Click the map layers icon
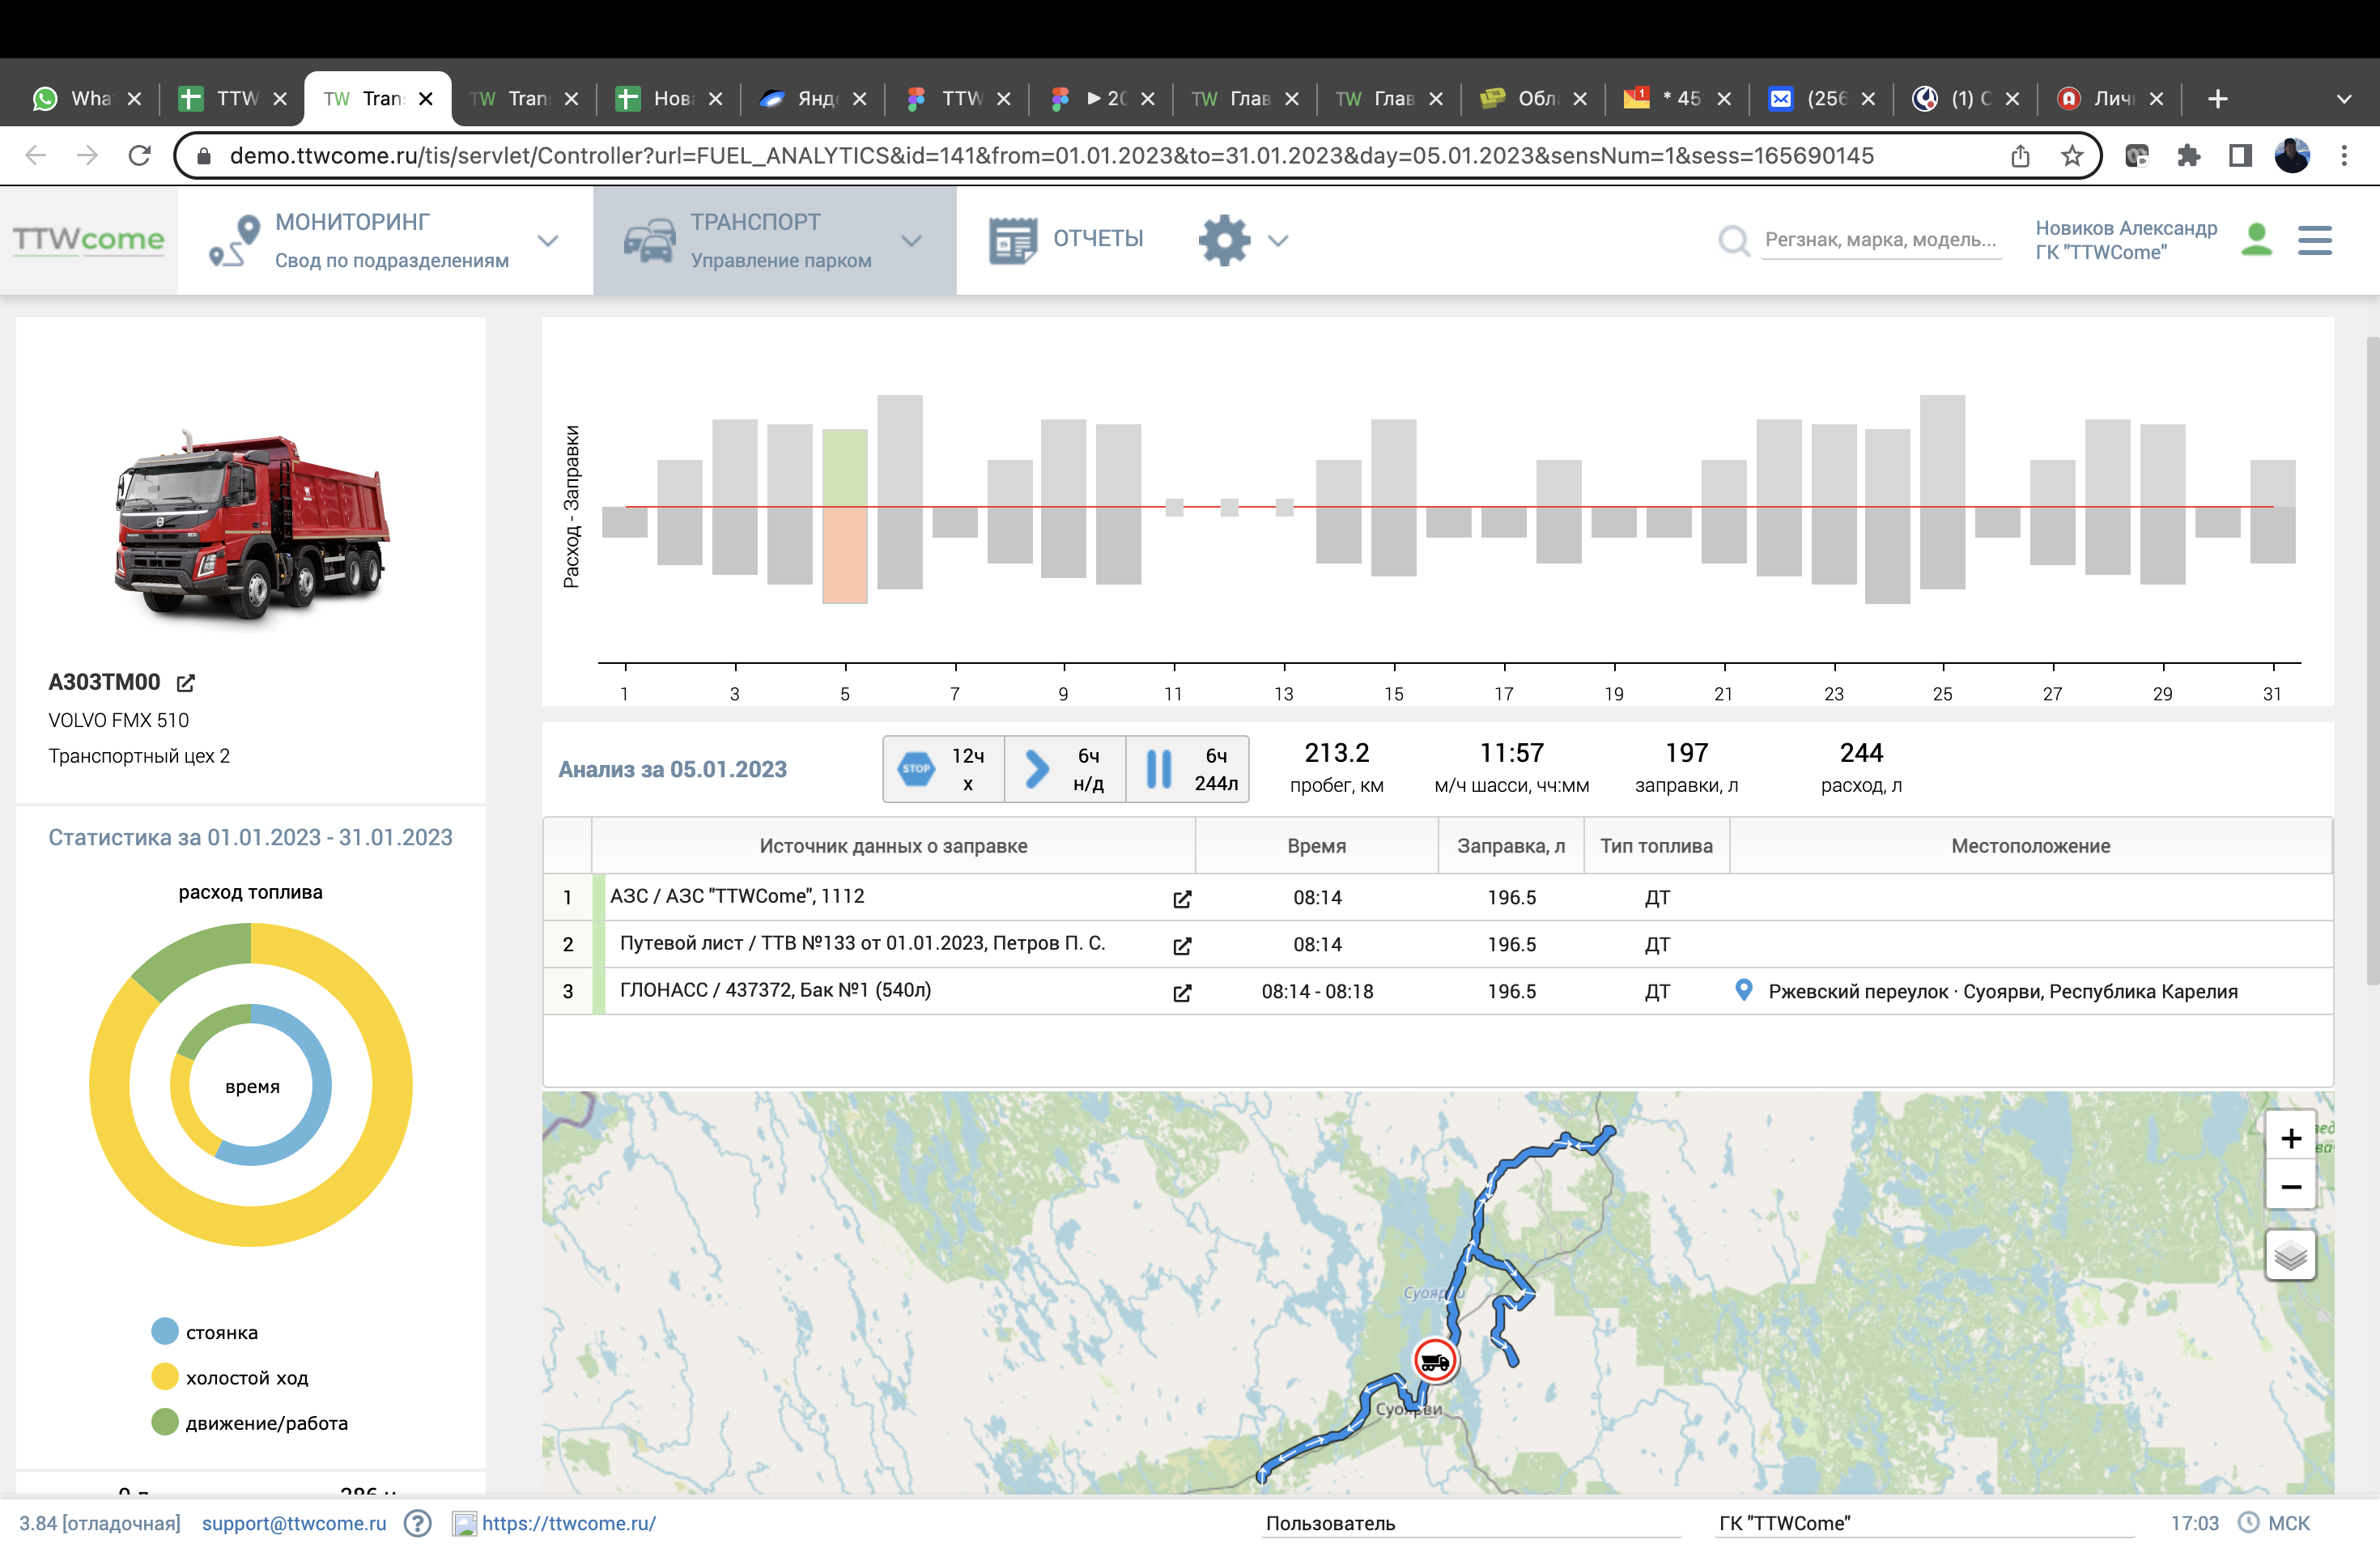The image size is (2380, 1548). click(x=2289, y=1255)
